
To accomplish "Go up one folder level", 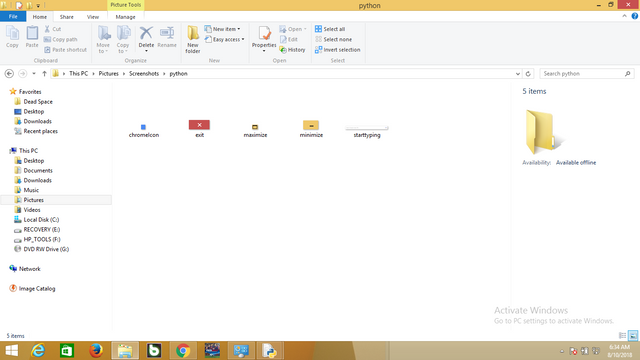I will point(44,73).
